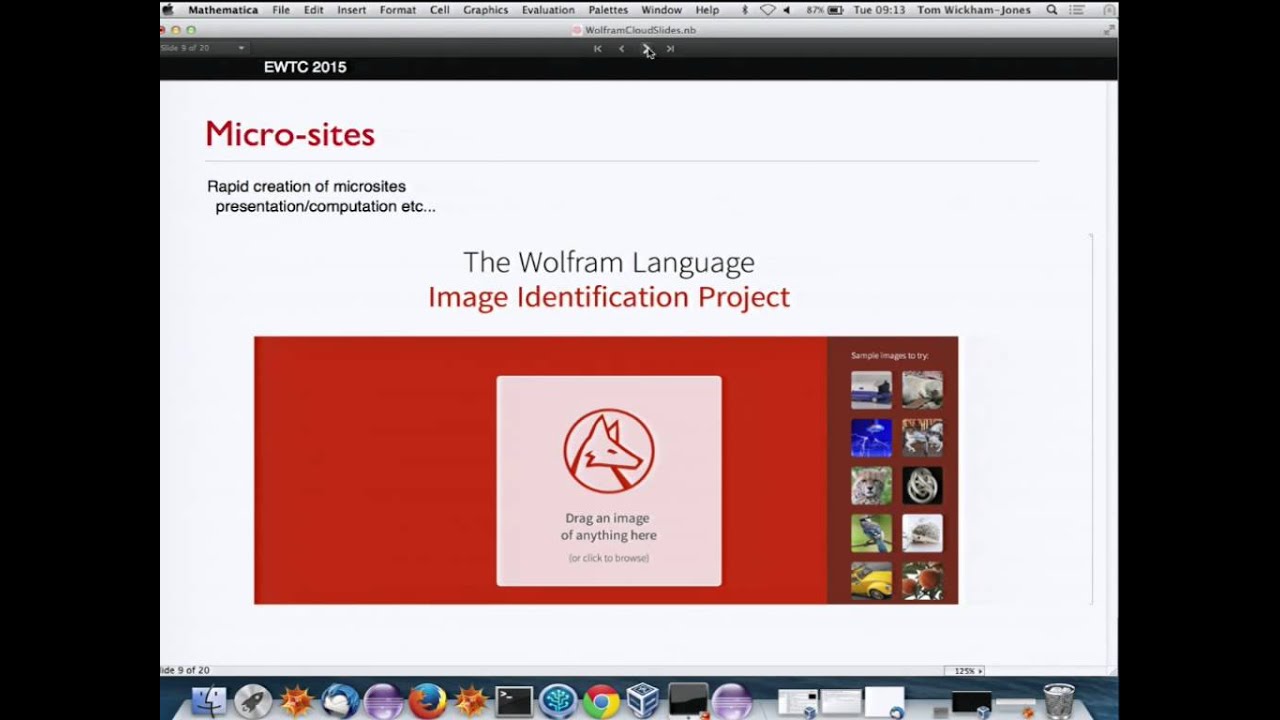This screenshot has height=720, width=1280.
Task: Click the slide cell bracket on right
Action: coord(1091,419)
